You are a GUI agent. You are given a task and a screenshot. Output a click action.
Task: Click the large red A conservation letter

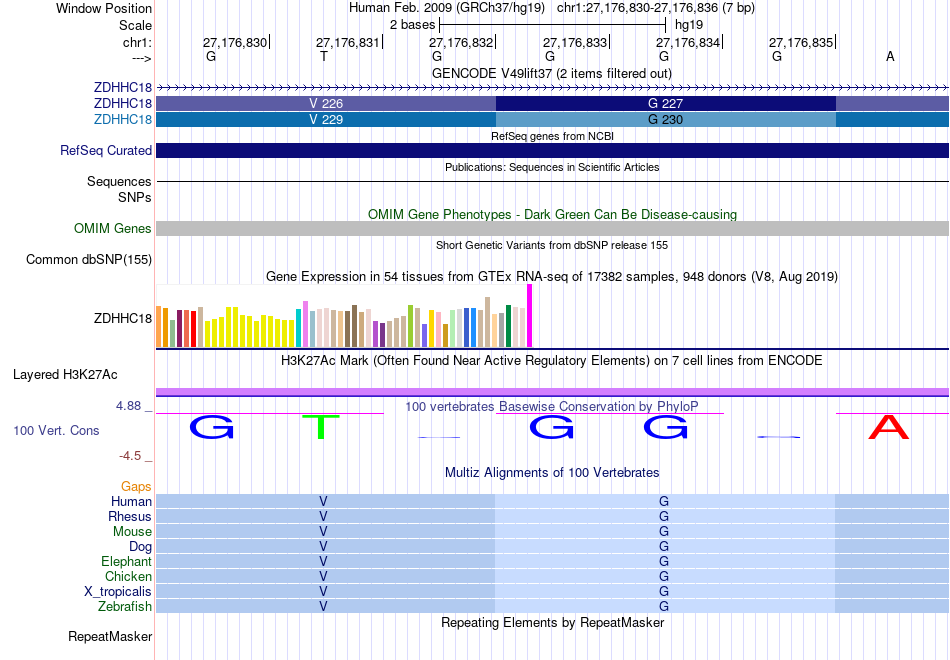coord(888,427)
